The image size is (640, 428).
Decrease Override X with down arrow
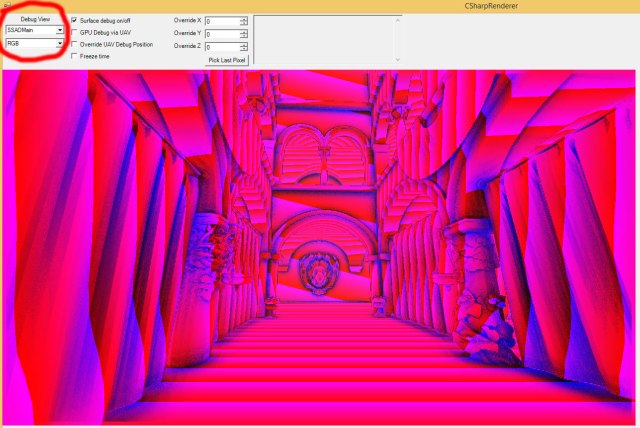click(244, 24)
